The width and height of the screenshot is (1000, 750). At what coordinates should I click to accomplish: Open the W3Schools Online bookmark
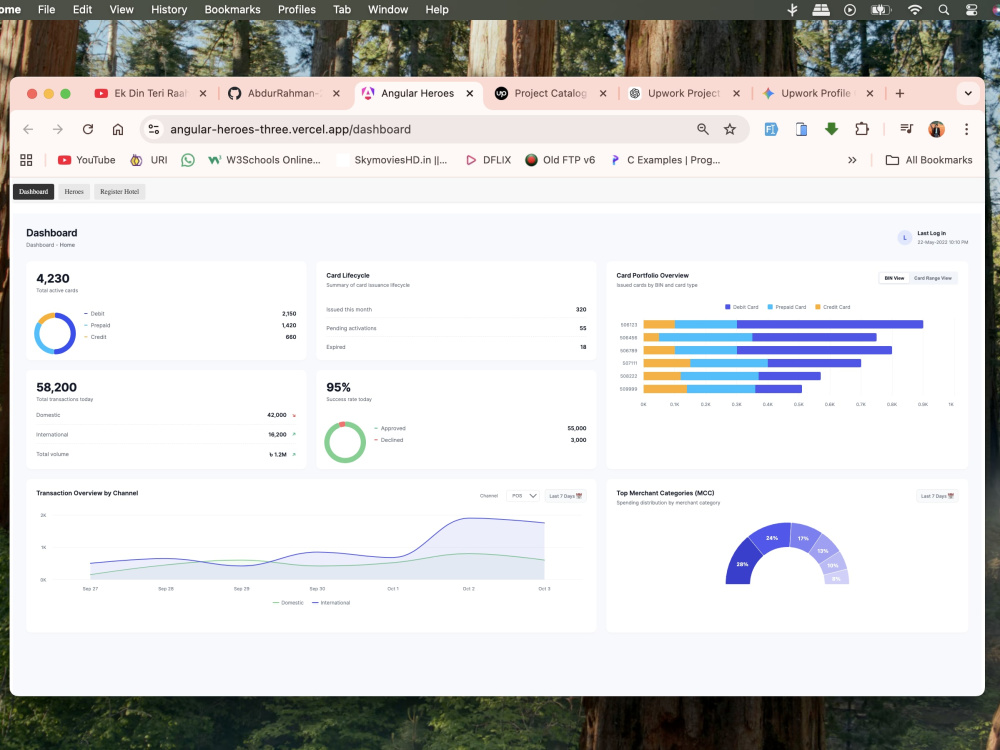(x=265, y=160)
